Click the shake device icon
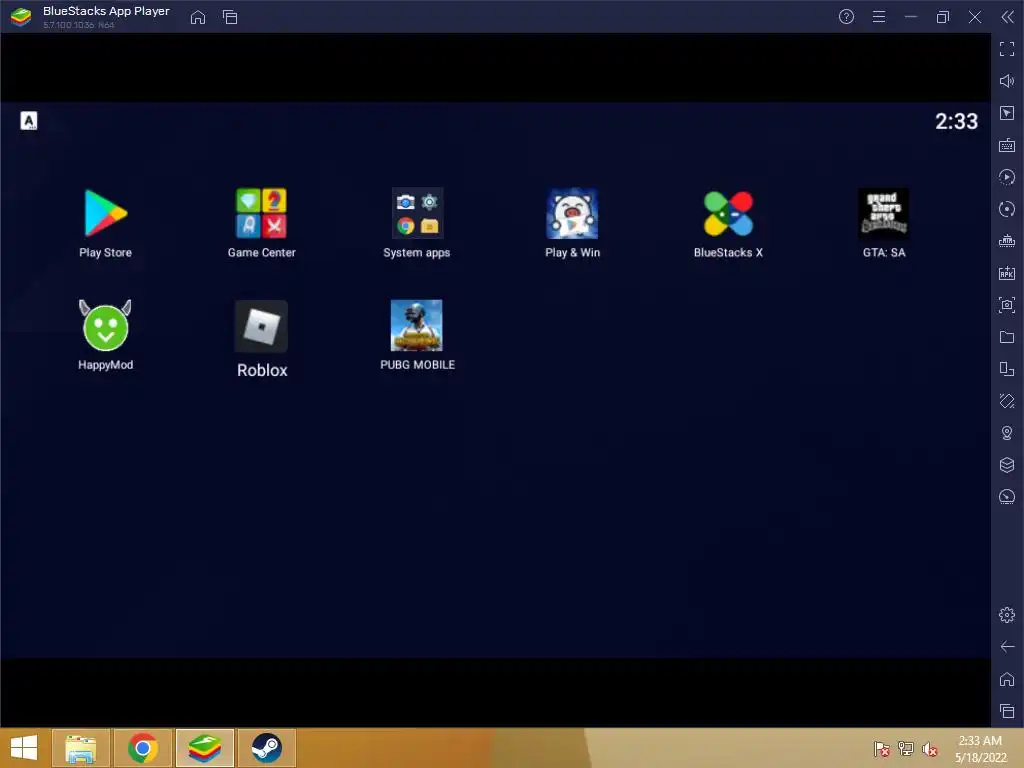This screenshot has width=1024, height=768. (1007, 401)
